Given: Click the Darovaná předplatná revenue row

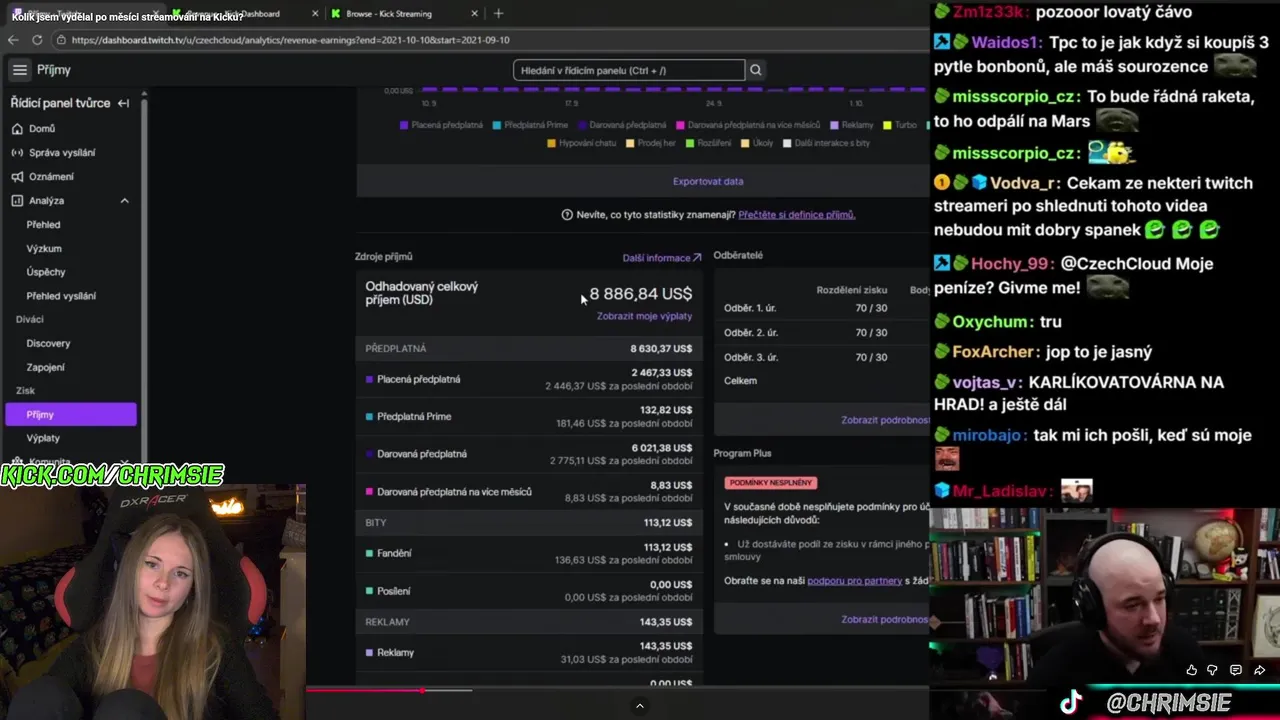Looking at the screenshot, I should (x=529, y=454).
